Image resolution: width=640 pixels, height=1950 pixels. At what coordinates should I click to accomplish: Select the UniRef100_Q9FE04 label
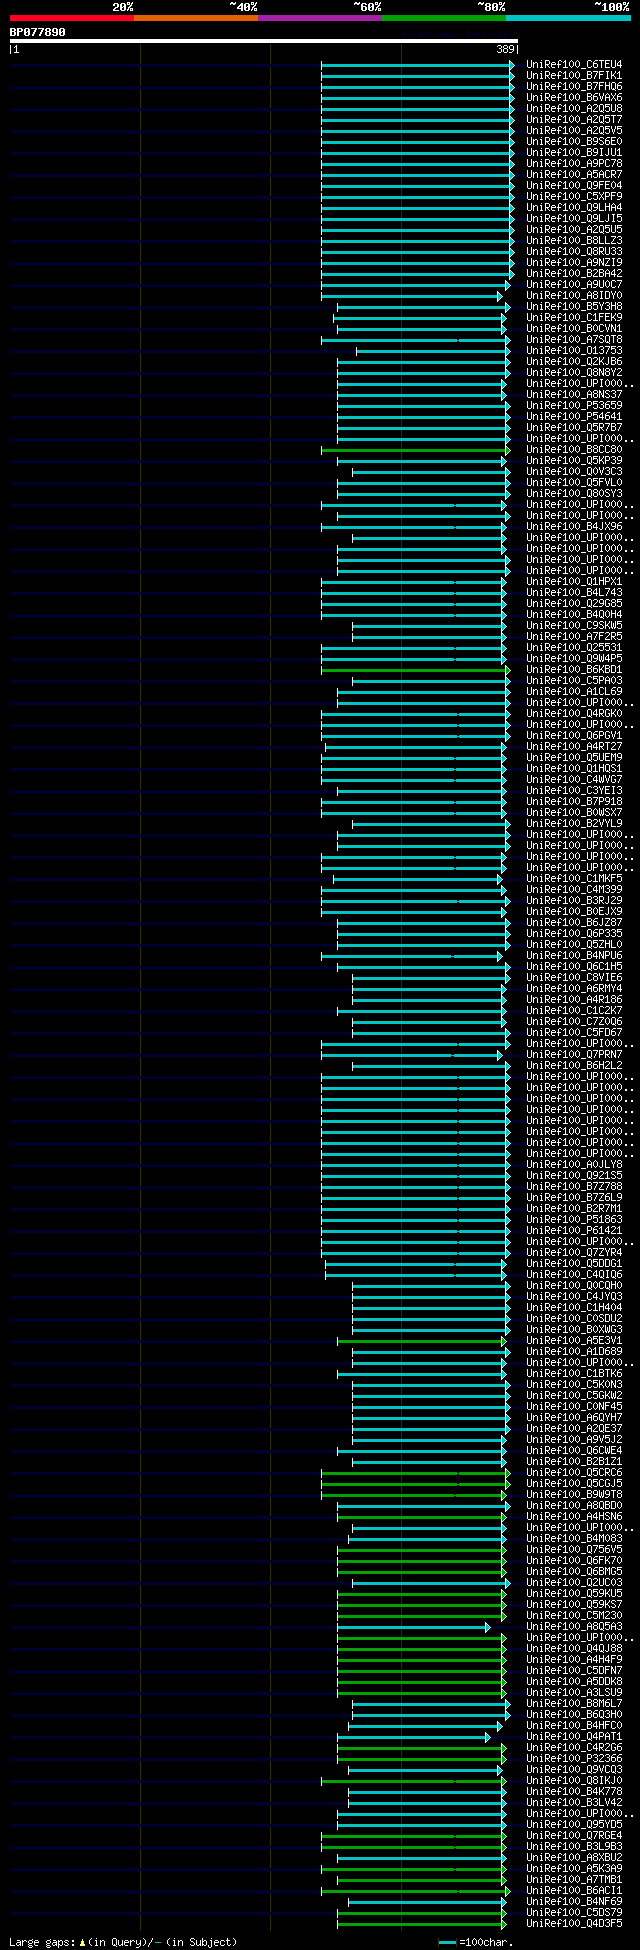[x=574, y=186]
